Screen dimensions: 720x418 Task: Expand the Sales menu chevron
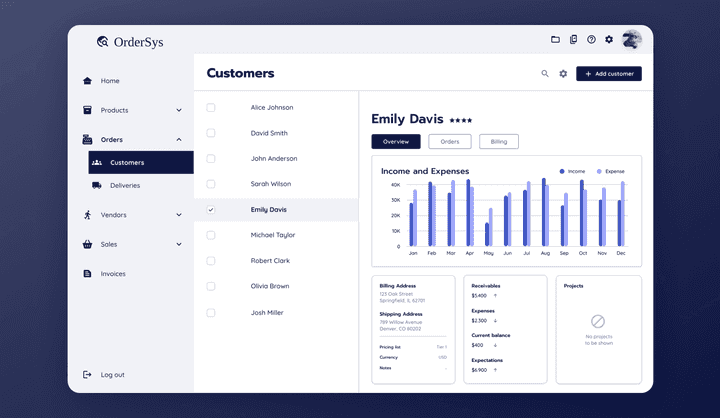[x=179, y=244]
